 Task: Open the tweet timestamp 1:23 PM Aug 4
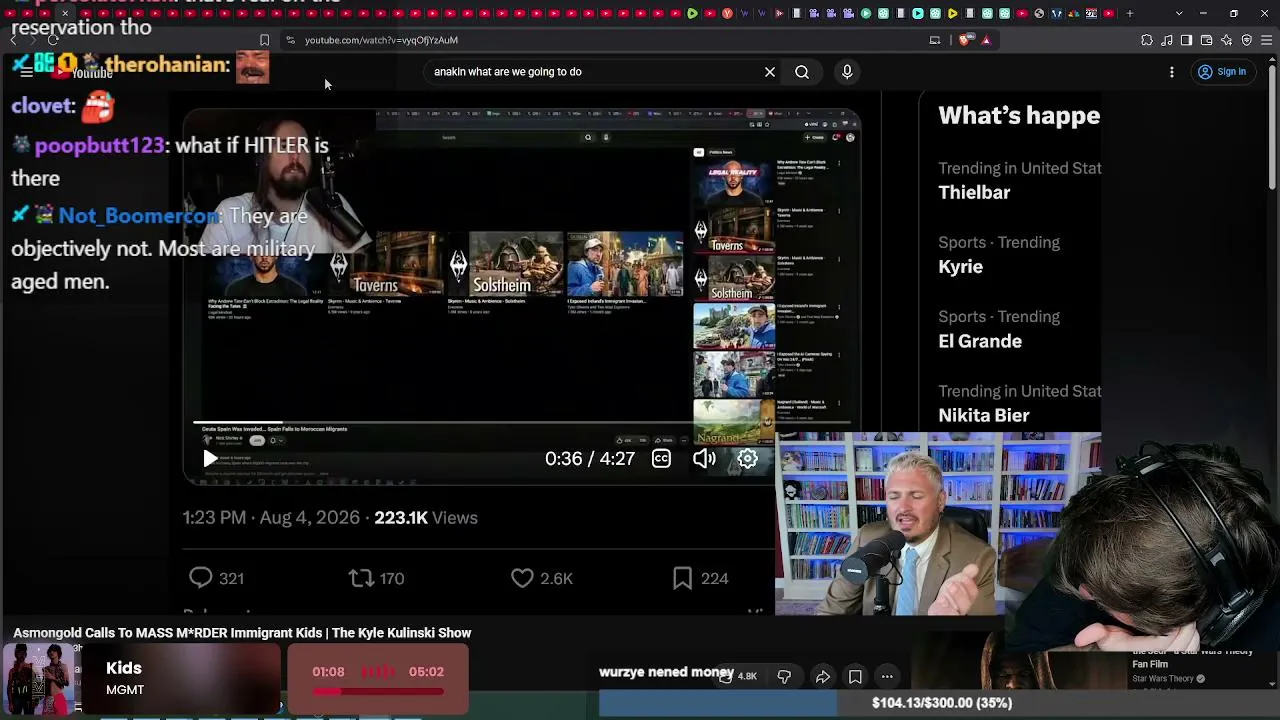click(x=271, y=518)
